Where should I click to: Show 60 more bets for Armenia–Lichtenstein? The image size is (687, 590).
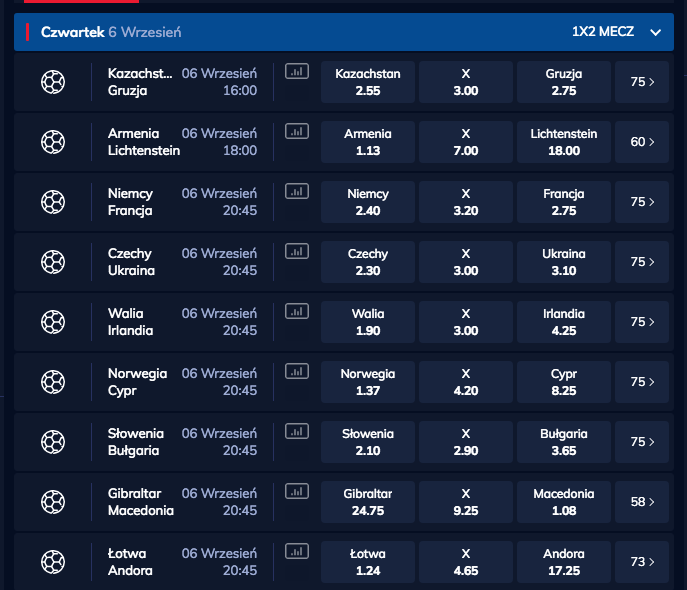pos(642,142)
